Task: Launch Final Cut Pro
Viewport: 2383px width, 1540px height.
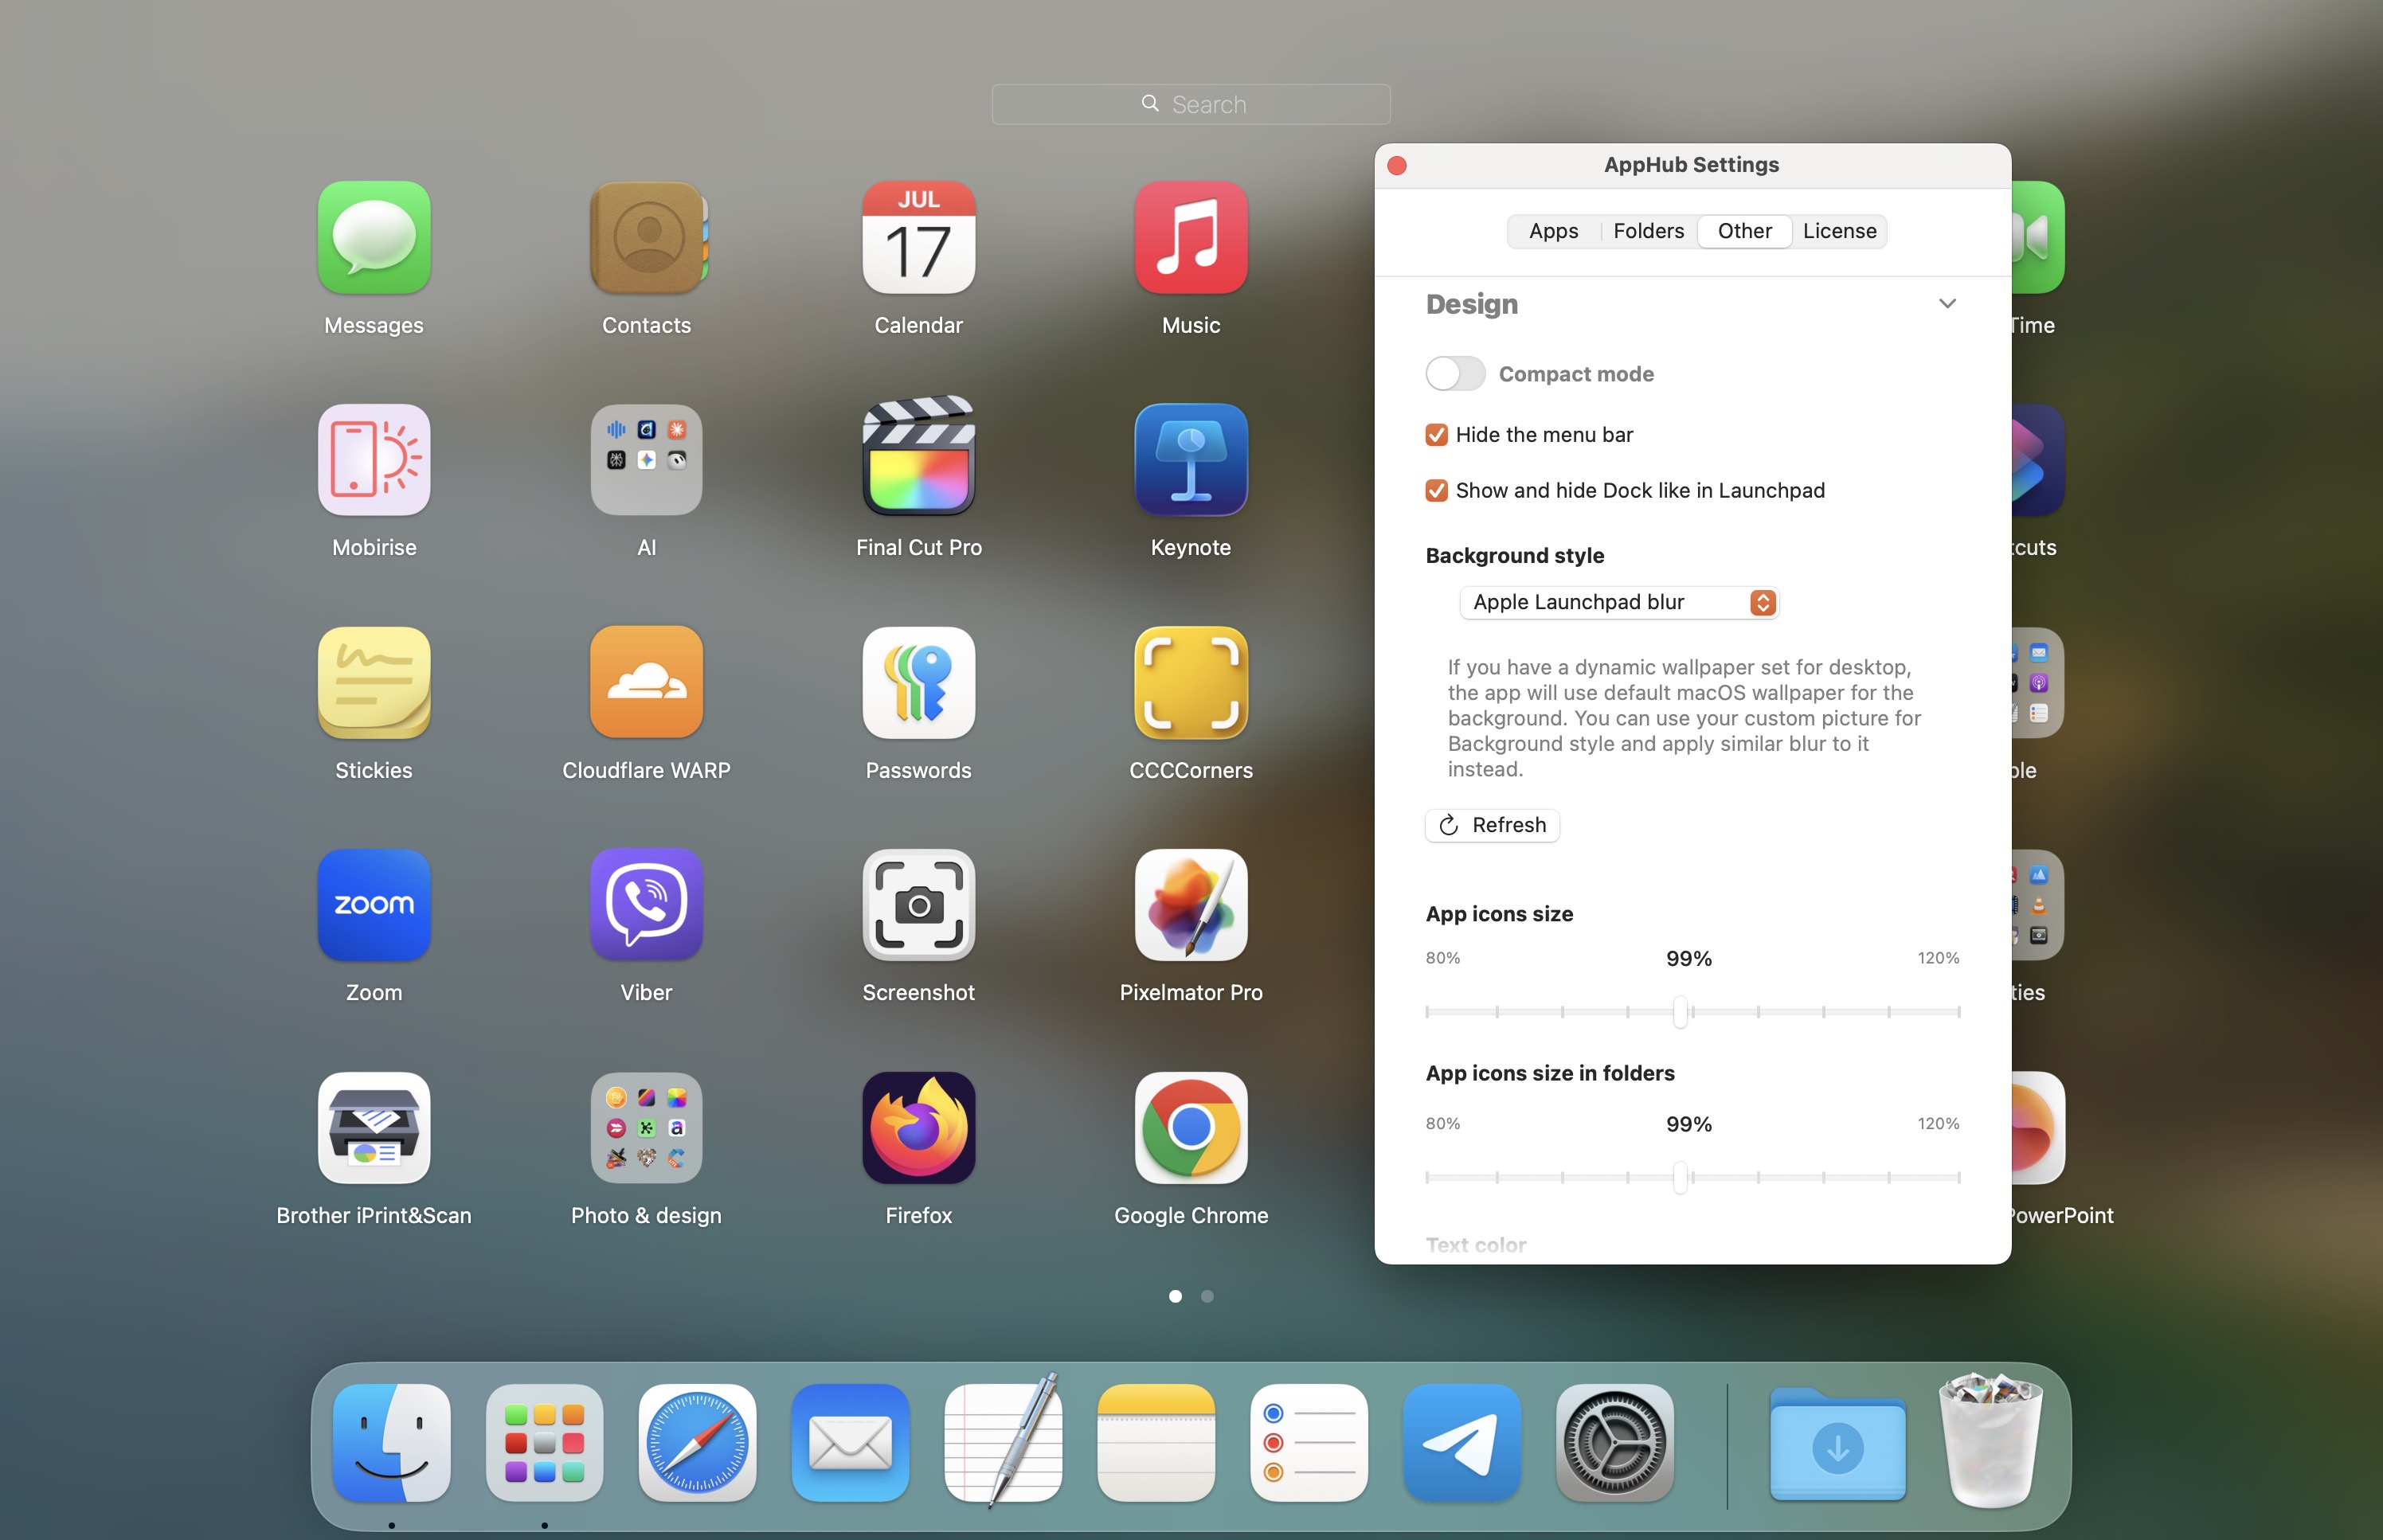Action: point(919,457)
